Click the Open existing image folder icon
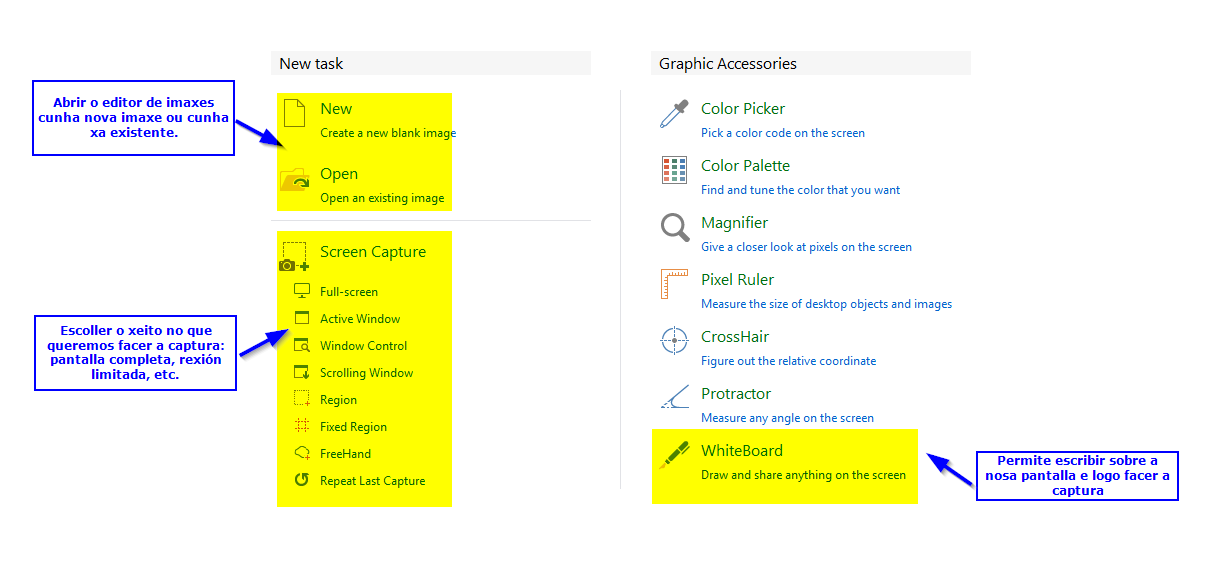This screenshot has width=1215, height=563. click(295, 180)
